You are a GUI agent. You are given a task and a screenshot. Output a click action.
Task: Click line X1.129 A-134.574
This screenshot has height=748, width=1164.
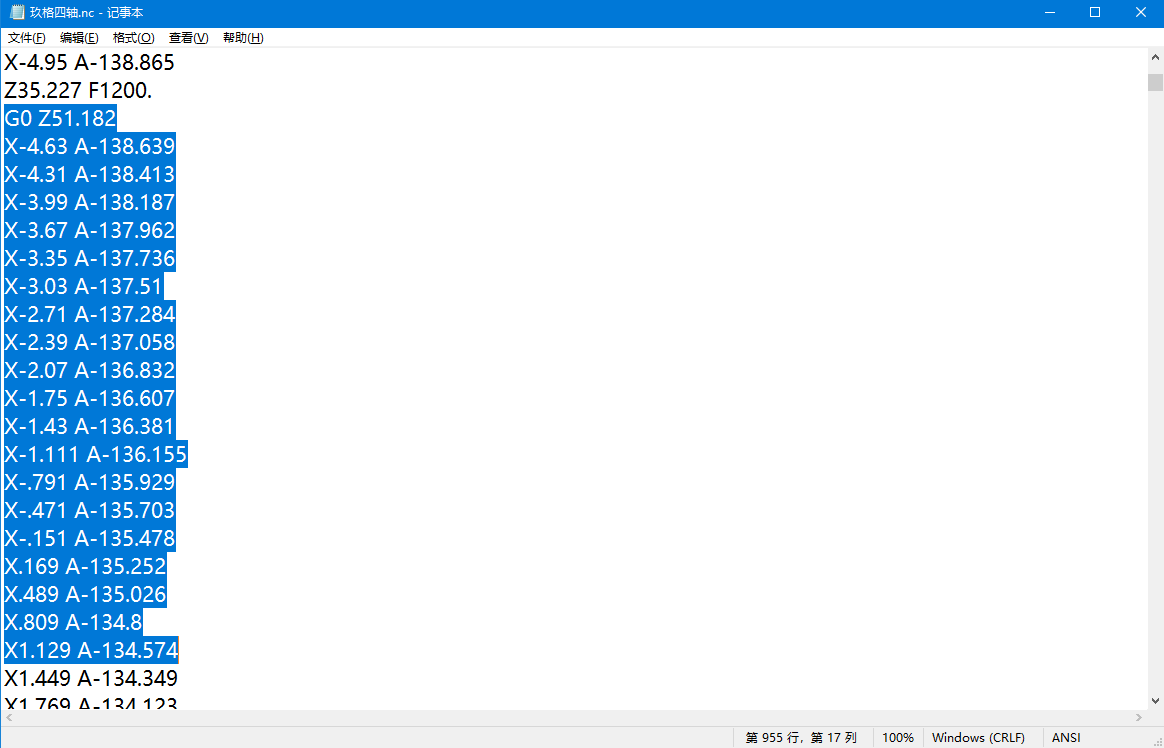91,650
